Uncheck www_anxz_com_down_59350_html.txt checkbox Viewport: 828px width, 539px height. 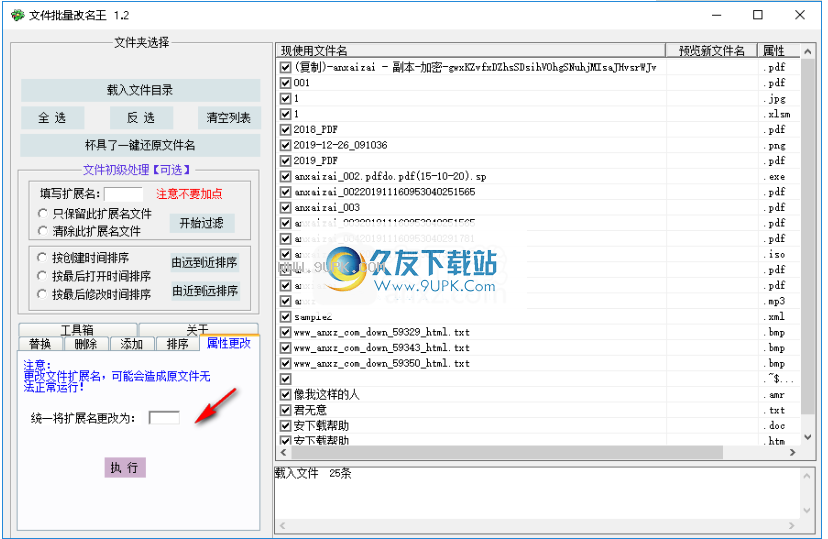(286, 363)
